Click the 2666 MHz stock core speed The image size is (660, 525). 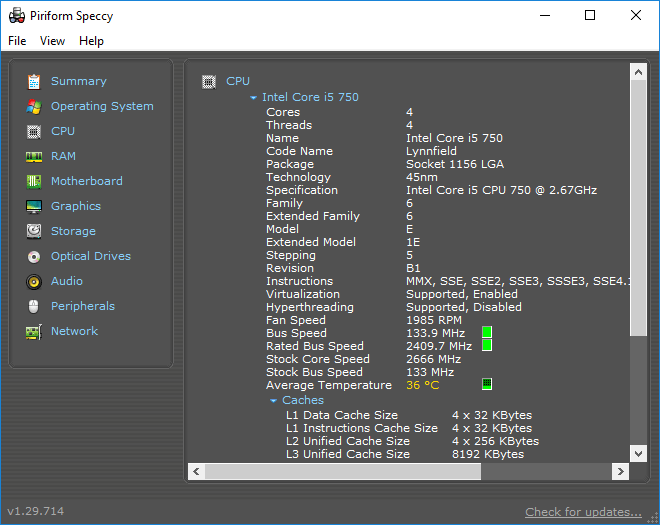(433, 360)
